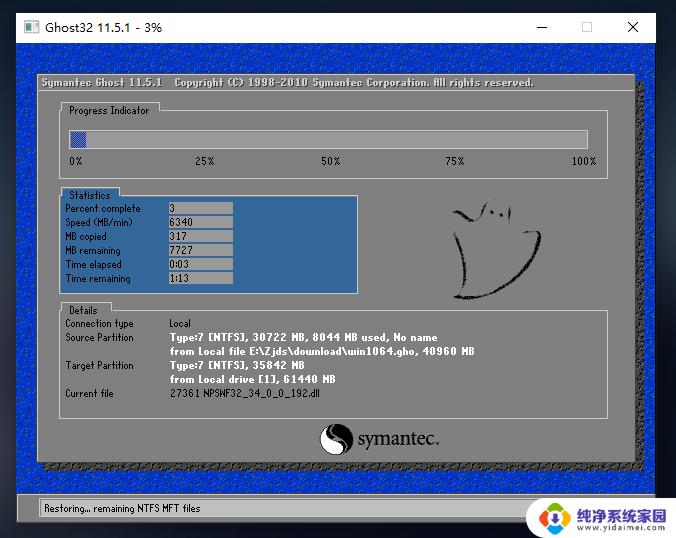Select the Speed value 6340
This screenshot has height=538, width=676.
point(201,222)
